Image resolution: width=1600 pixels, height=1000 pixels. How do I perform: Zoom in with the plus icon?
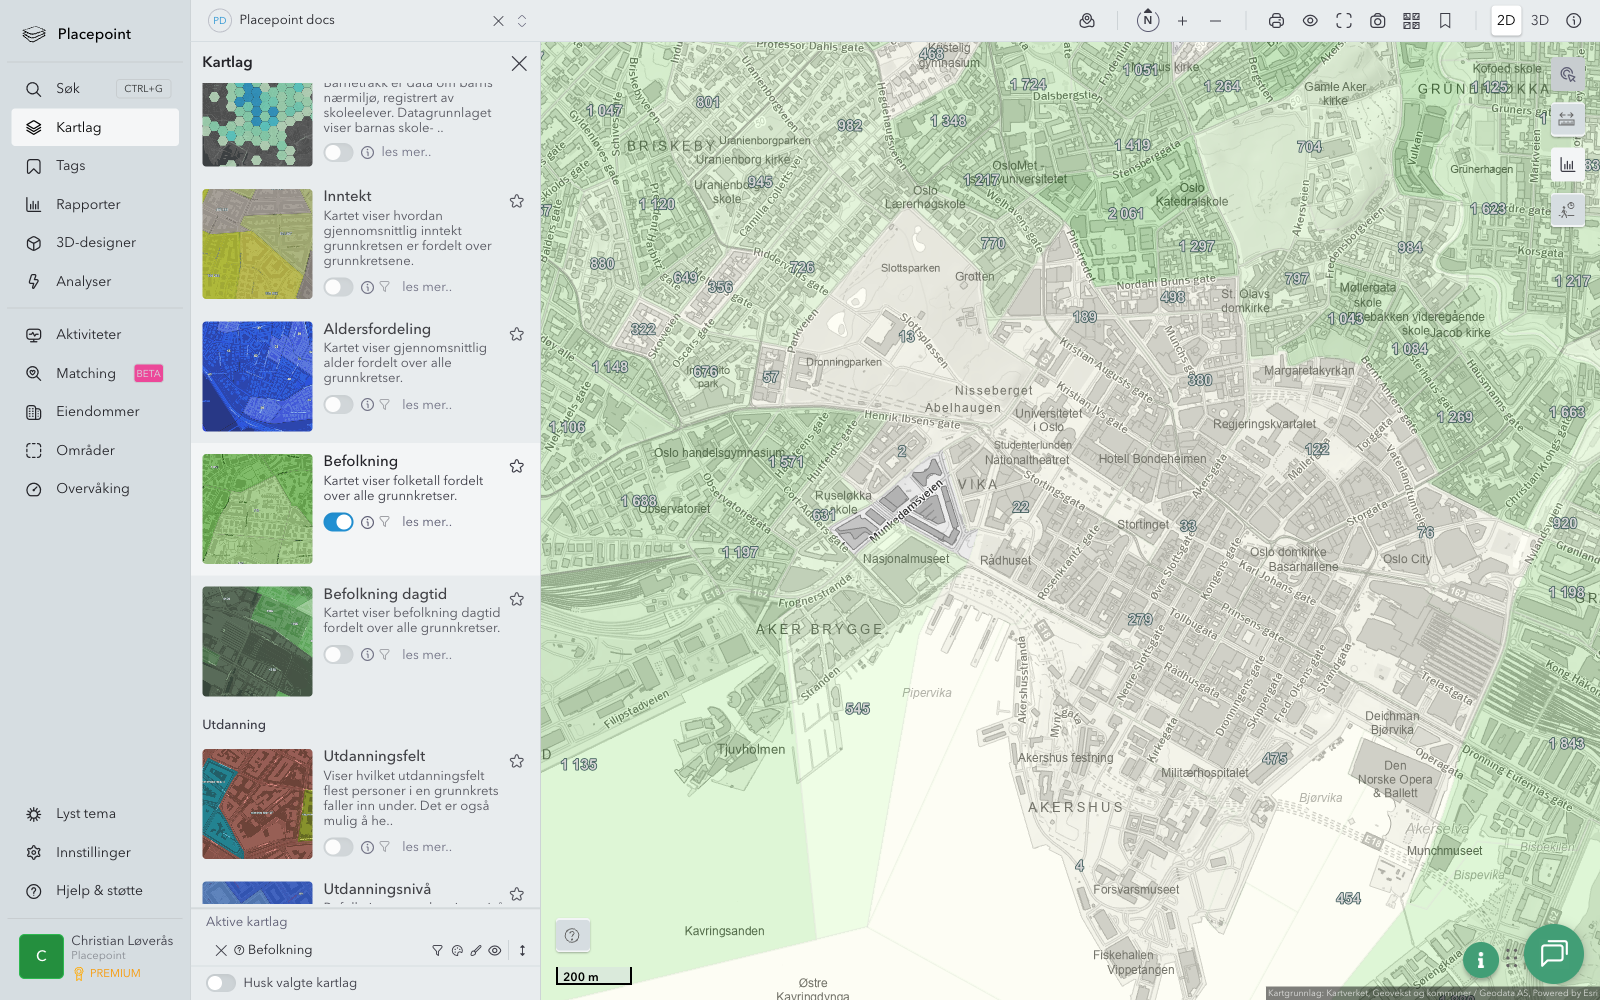1182,21
